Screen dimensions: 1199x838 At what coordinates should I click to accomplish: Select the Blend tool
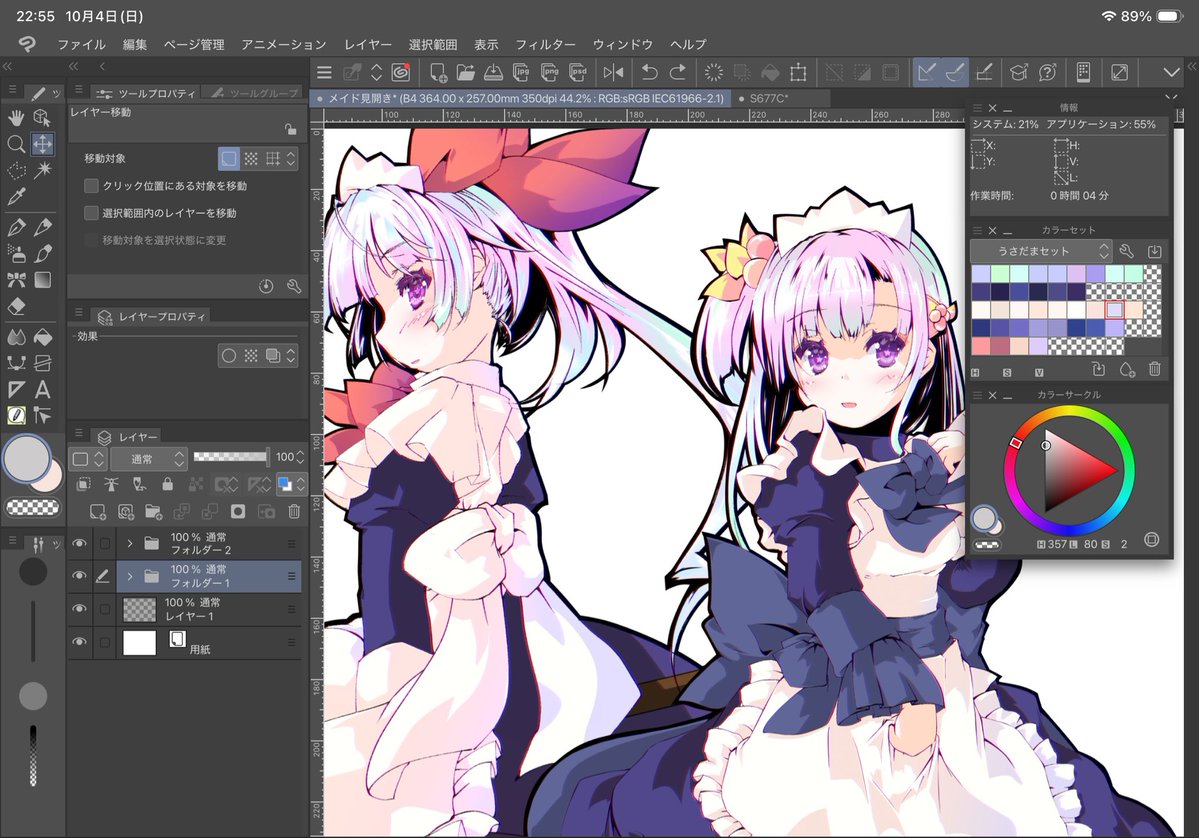[x=16, y=336]
